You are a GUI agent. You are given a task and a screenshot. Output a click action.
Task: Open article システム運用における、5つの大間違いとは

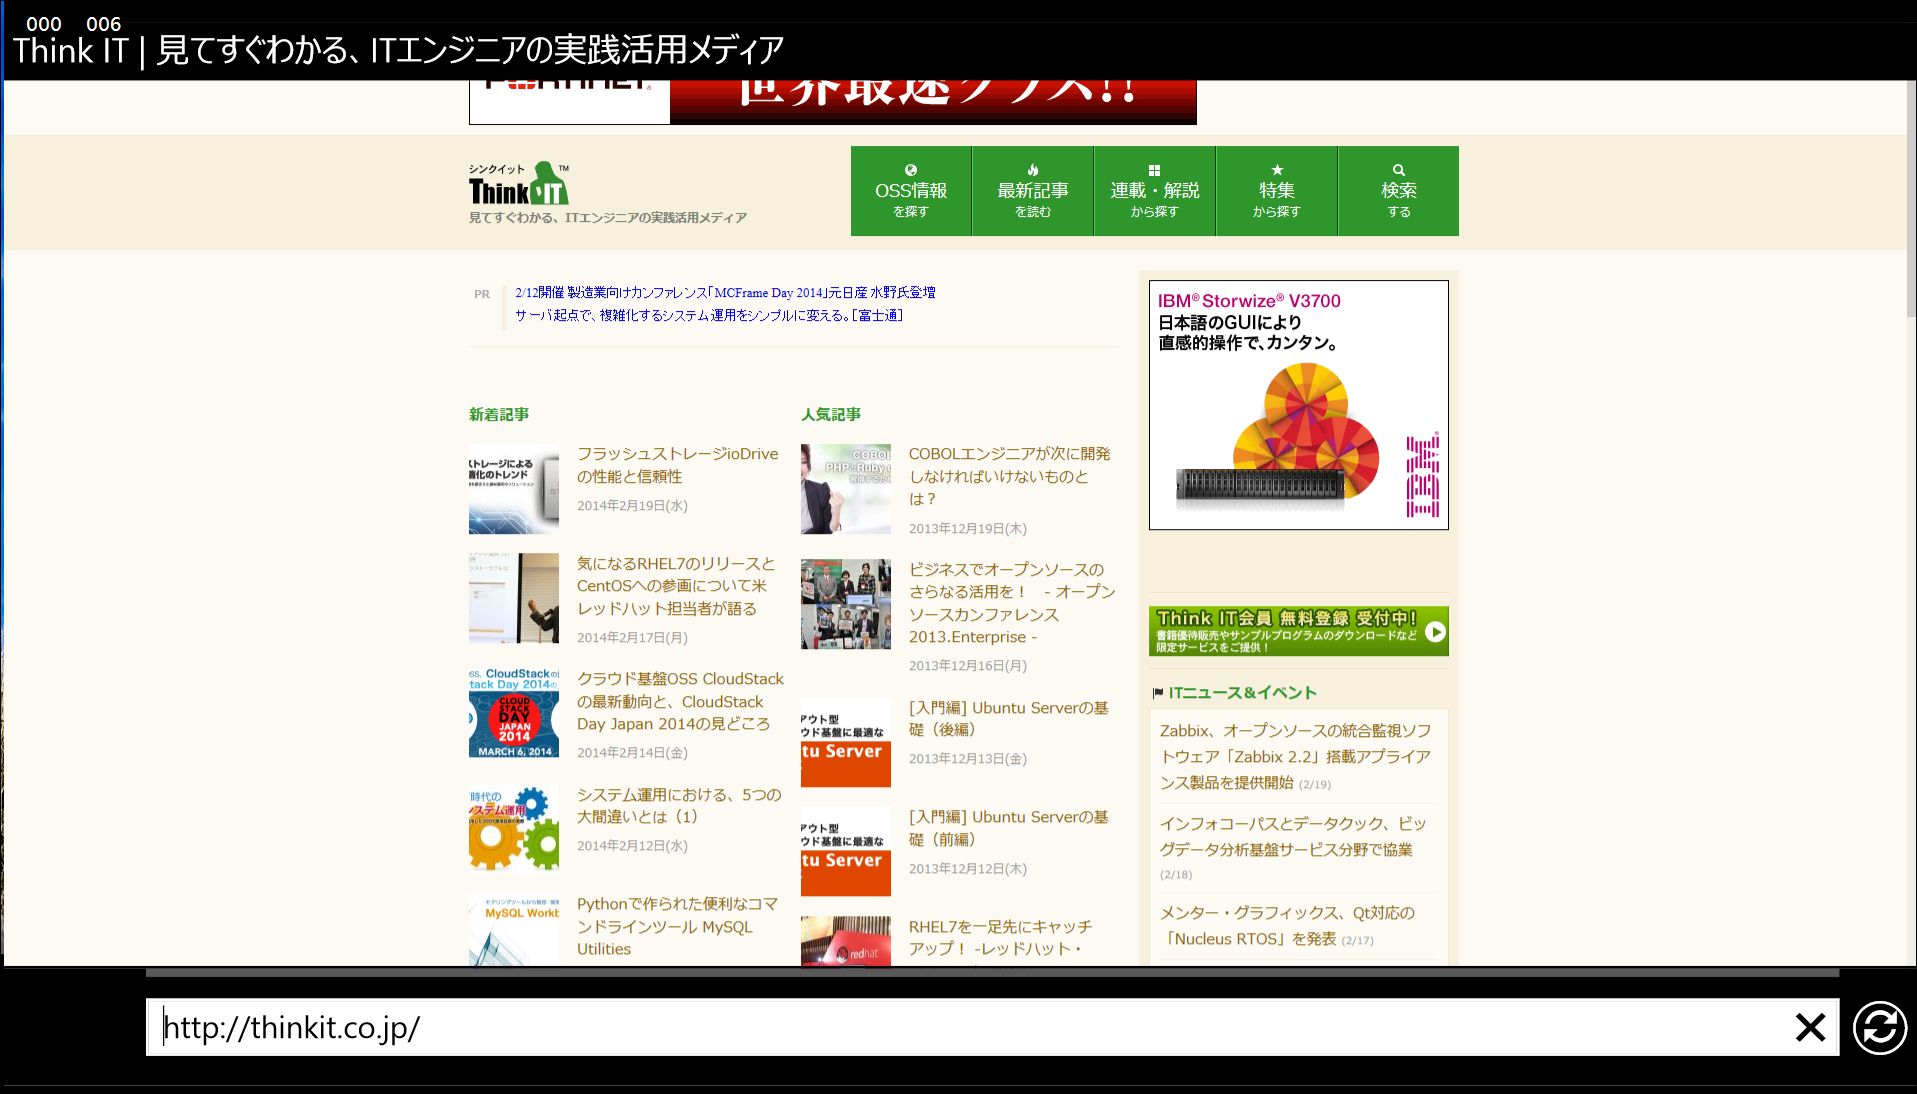point(679,805)
